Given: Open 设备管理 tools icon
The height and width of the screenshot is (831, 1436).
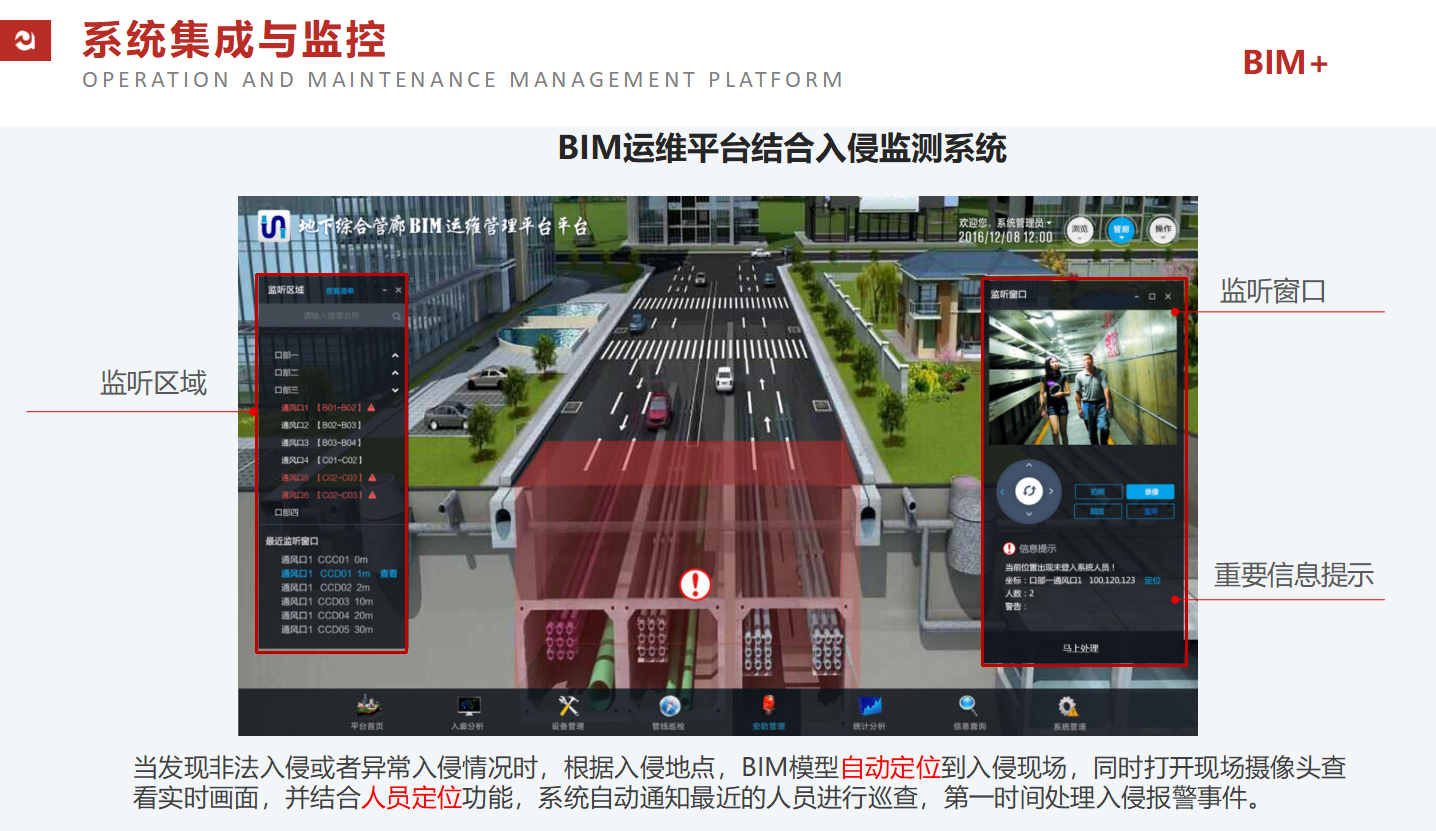Looking at the screenshot, I should (568, 708).
